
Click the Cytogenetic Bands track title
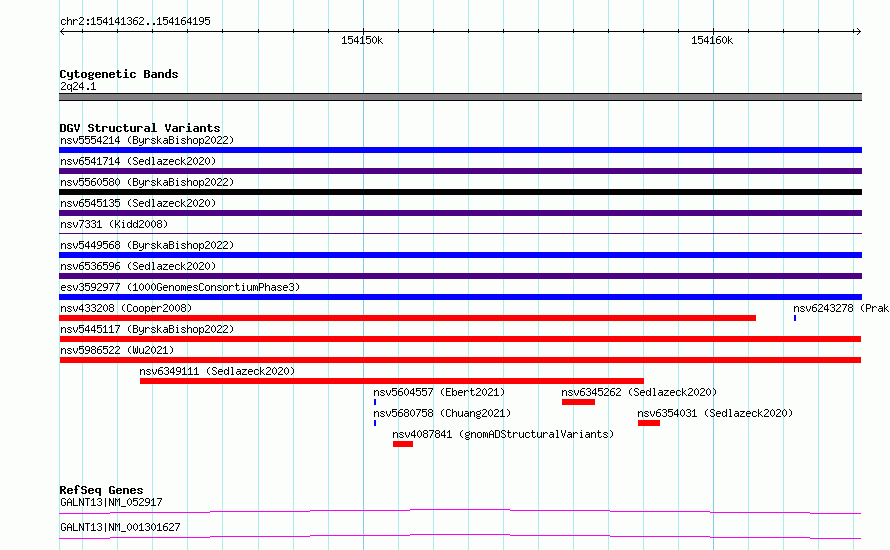[x=119, y=74]
